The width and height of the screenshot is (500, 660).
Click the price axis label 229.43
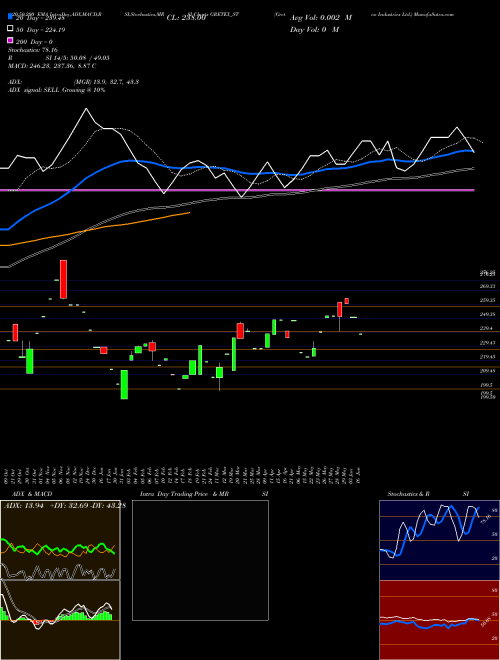[487, 343]
